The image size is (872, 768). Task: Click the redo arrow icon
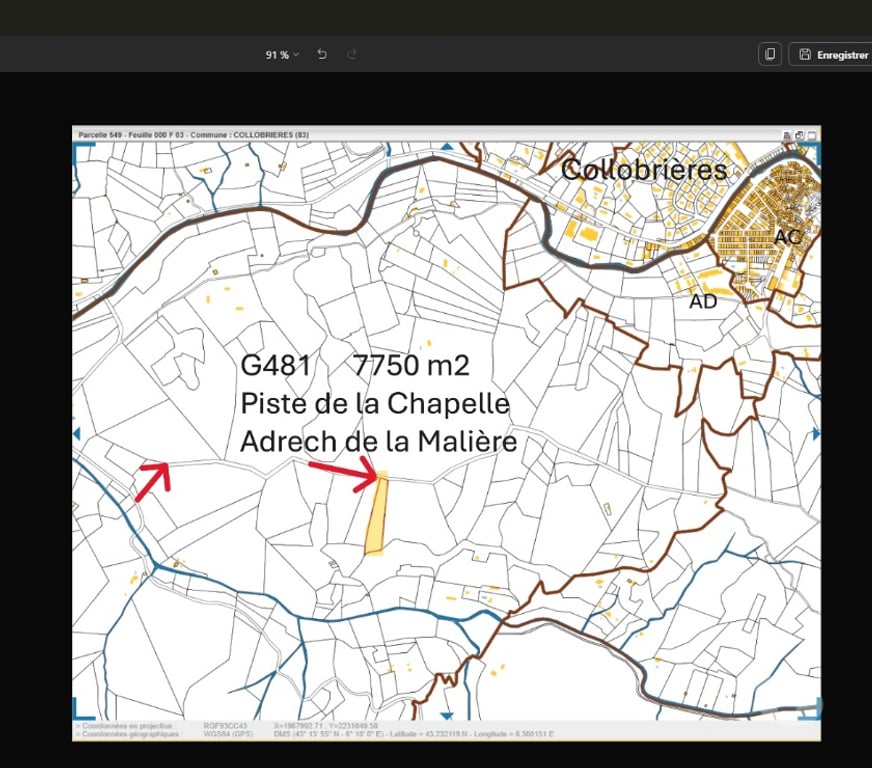tap(351, 55)
